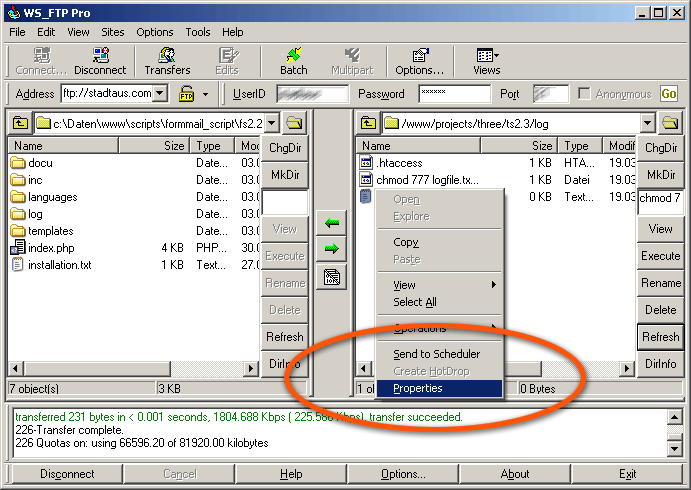This screenshot has height=490, width=691.
Task: Choose Send to Scheduler in context menu
Action: tap(439, 354)
